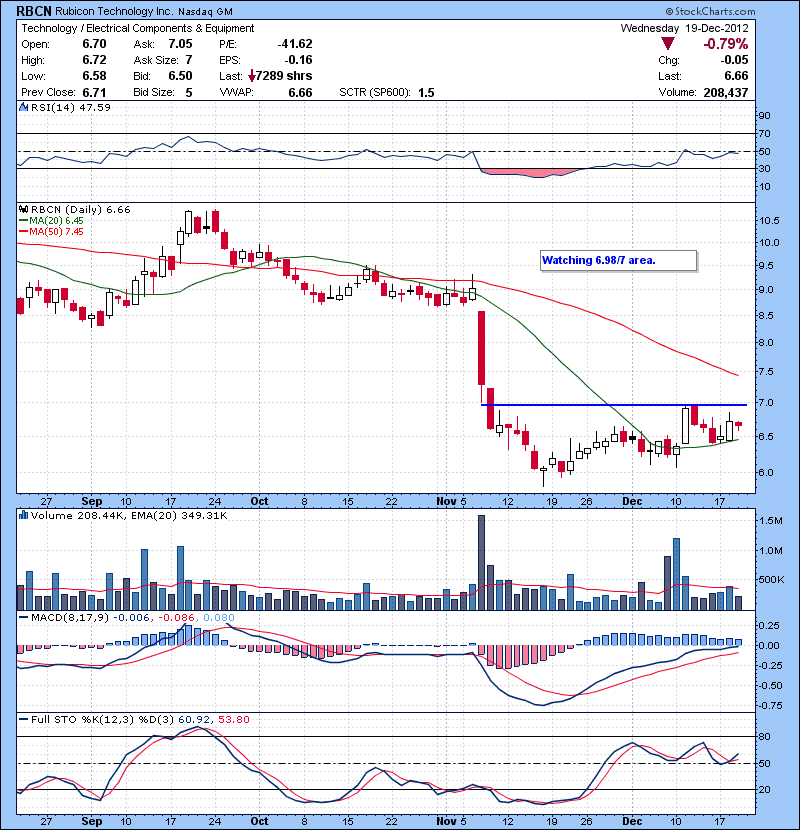Viewport: 800px width, 830px height.
Task: Click the 1.0M volume scale label
Action: point(770,551)
